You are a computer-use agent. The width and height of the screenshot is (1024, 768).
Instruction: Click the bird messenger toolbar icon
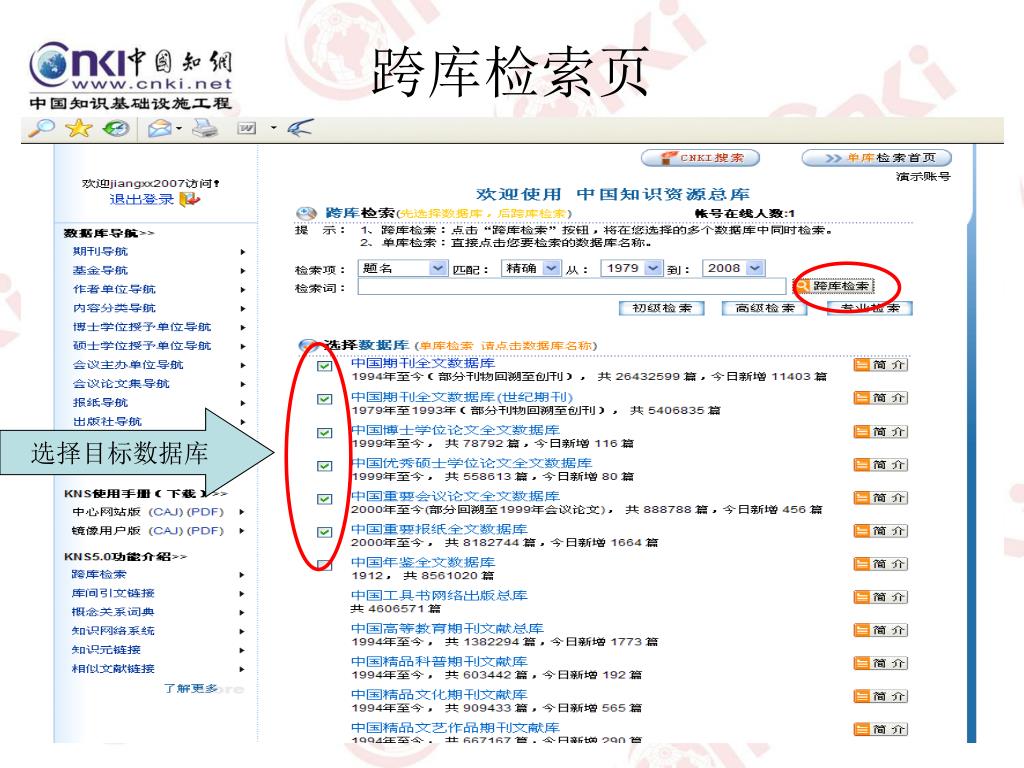(x=300, y=128)
